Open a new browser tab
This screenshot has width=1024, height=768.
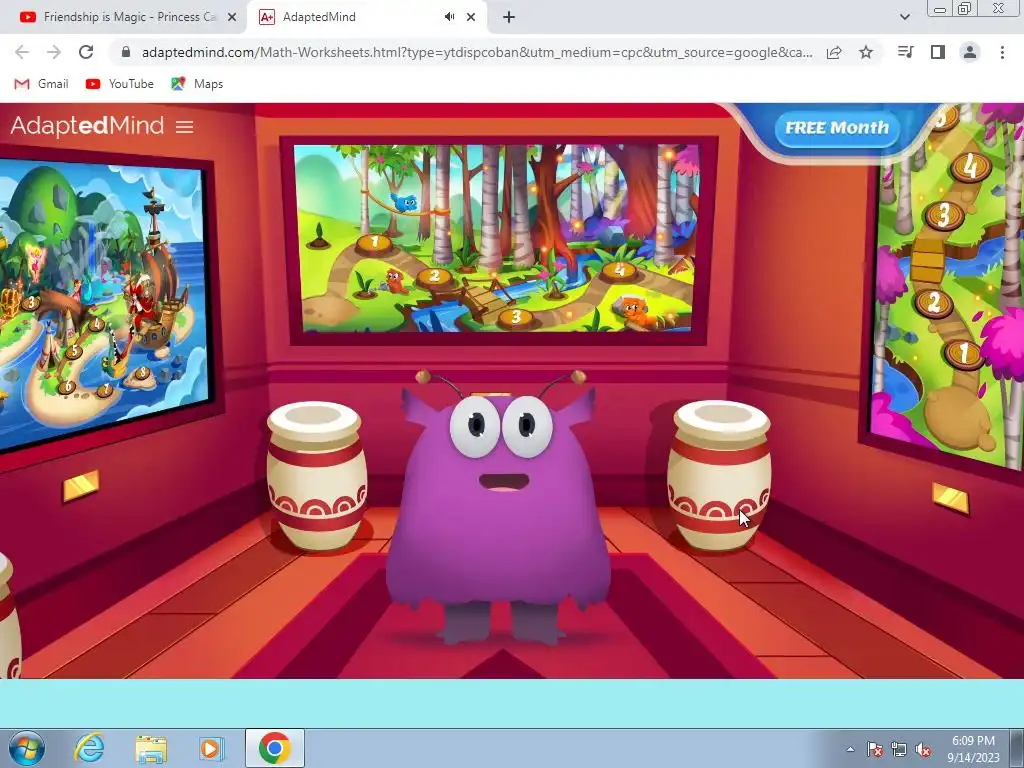[509, 18]
